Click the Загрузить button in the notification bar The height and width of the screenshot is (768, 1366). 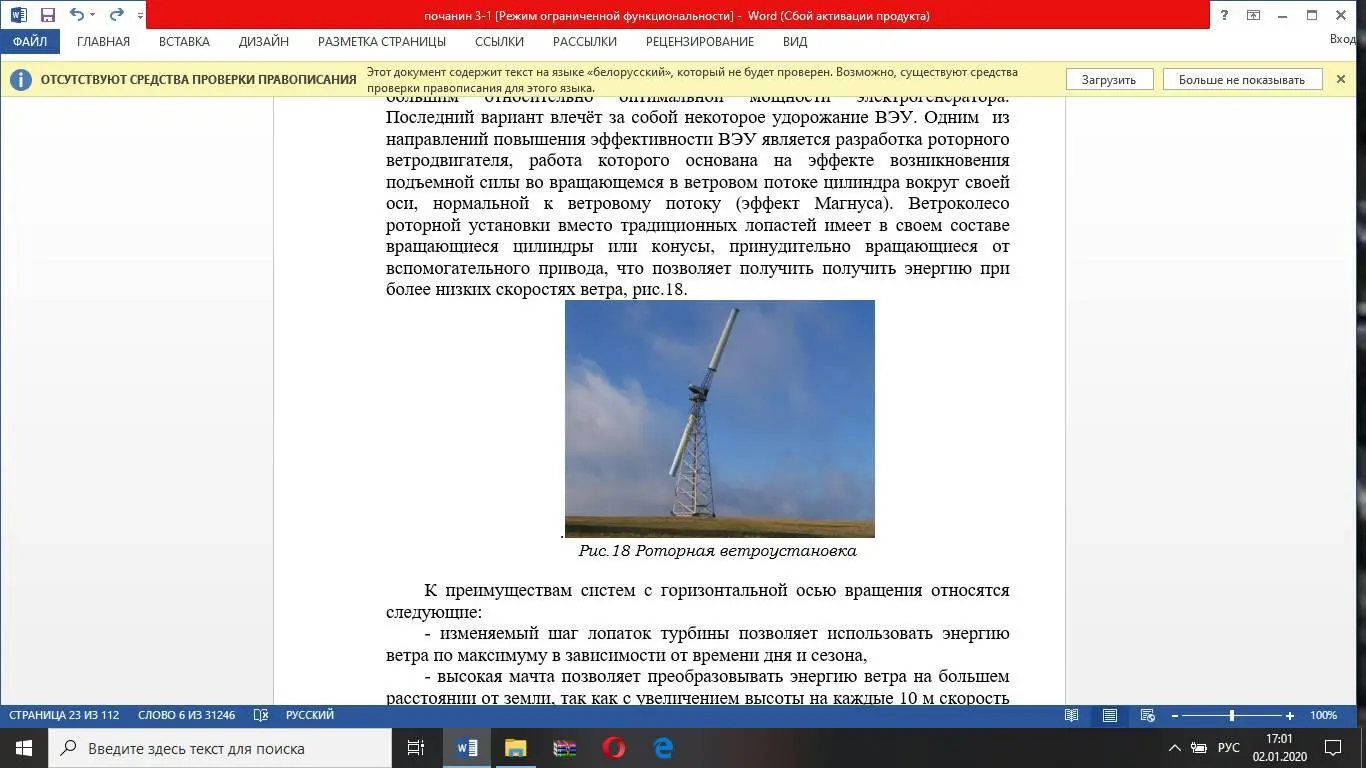1109,80
